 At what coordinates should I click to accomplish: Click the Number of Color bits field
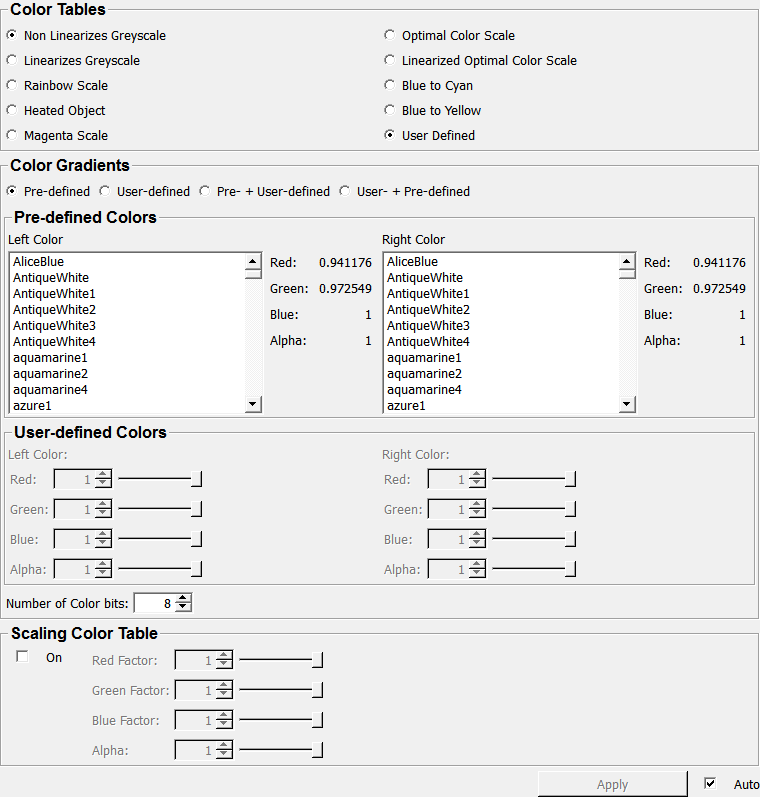[154, 603]
